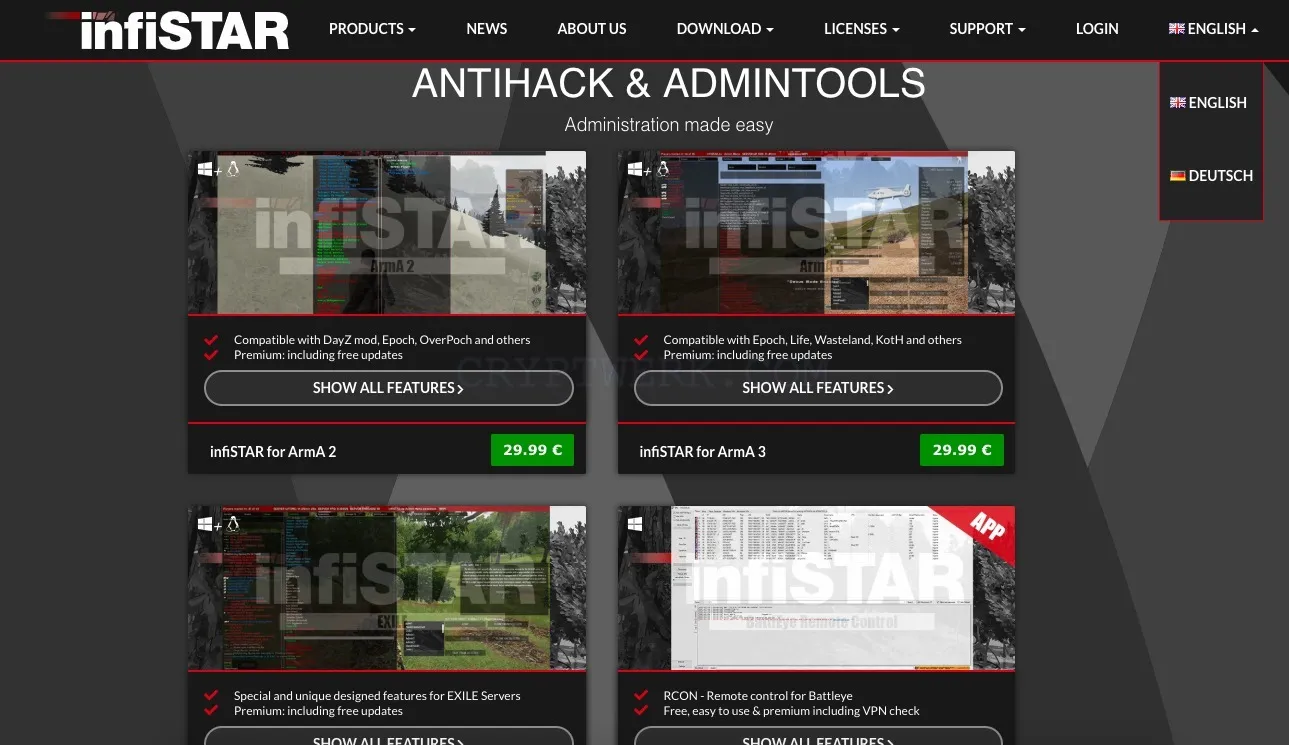Click 'Compatible with DayZ mod, Epoch, OverPoch' text
This screenshot has height=745, width=1289.
(x=382, y=340)
